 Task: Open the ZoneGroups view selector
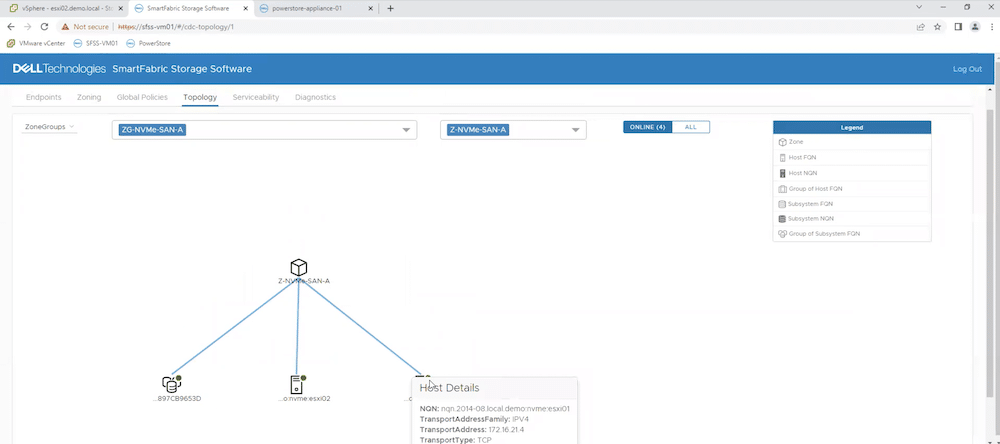[x=49, y=127]
